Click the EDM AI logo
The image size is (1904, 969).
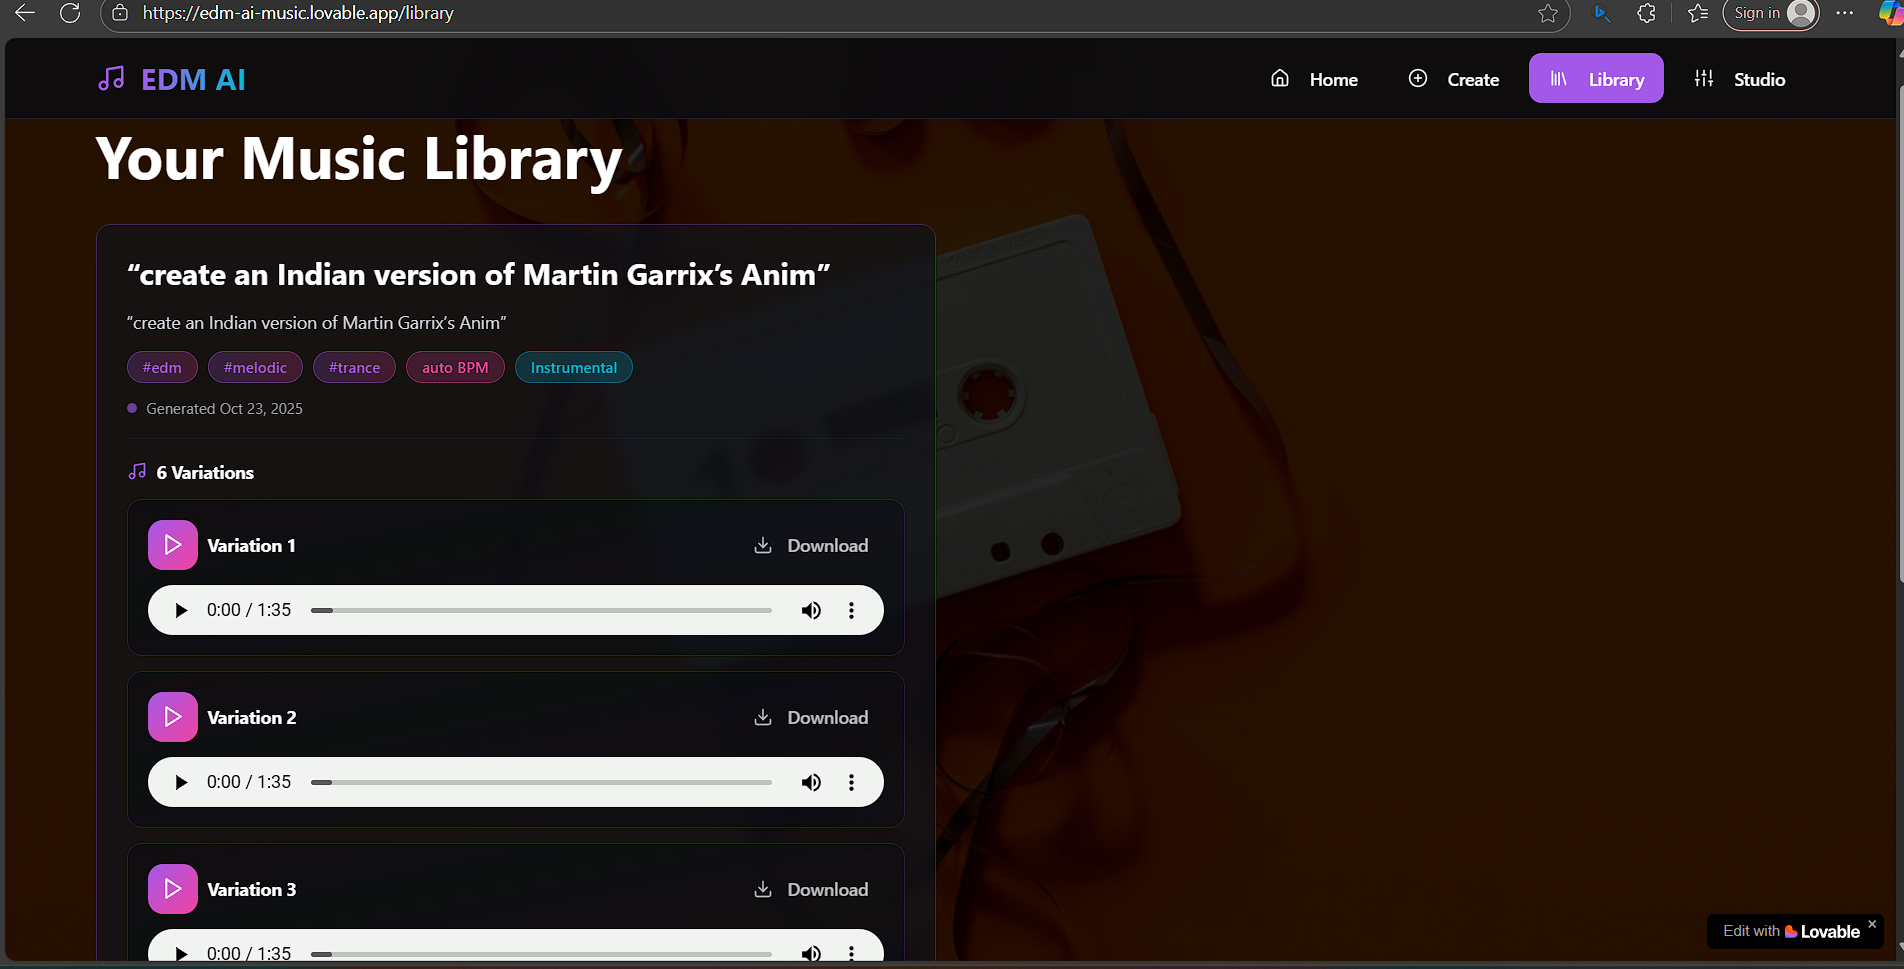[x=171, y=79]
